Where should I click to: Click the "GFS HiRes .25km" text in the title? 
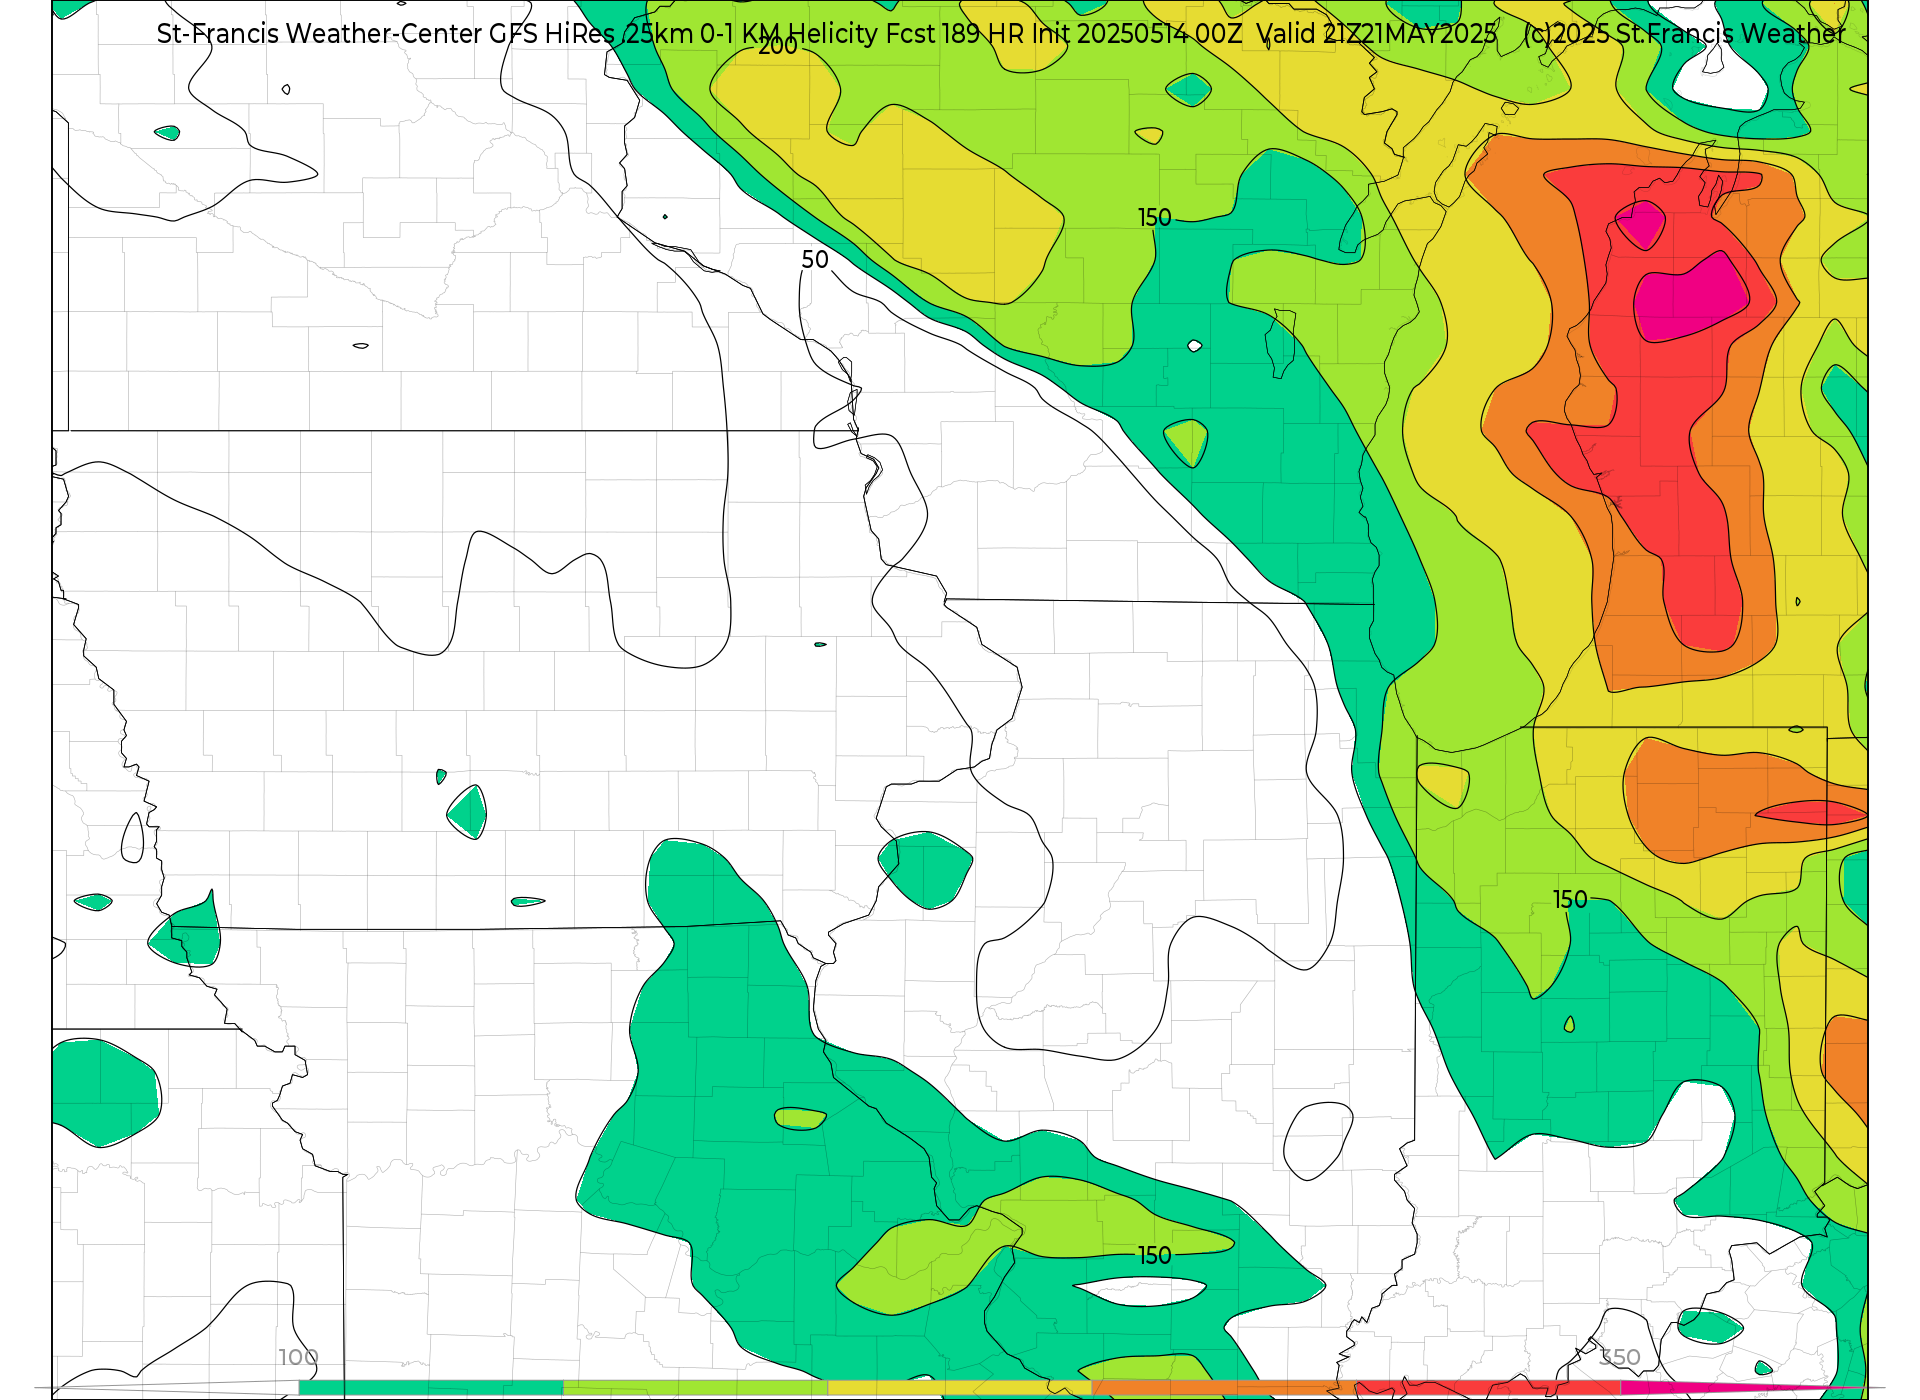[591, 34]
